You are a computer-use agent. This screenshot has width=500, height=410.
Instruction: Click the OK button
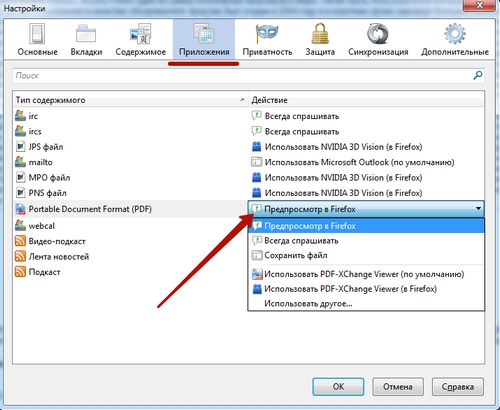click(x=338, y=387)
